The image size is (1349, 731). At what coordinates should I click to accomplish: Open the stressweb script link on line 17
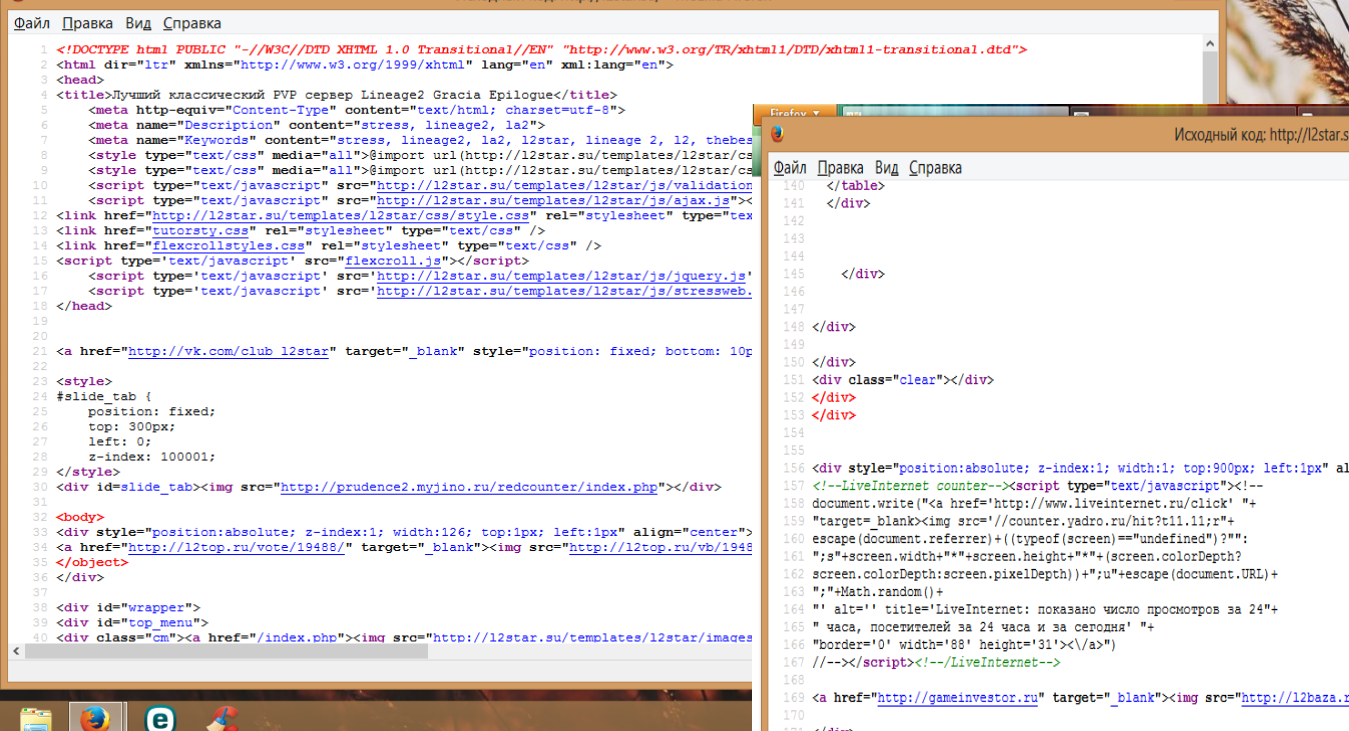563,291
